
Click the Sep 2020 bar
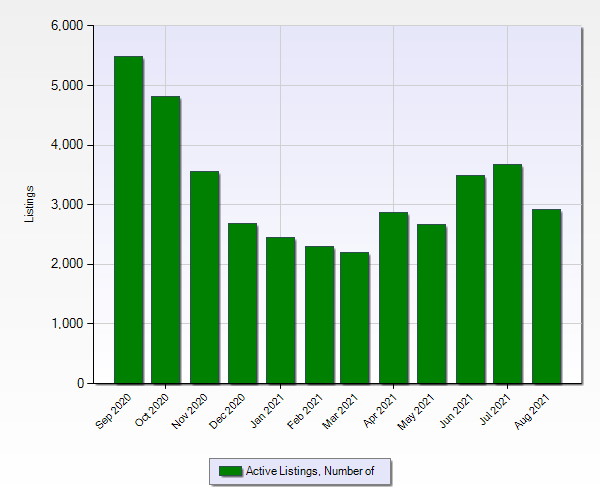[128, 220]
